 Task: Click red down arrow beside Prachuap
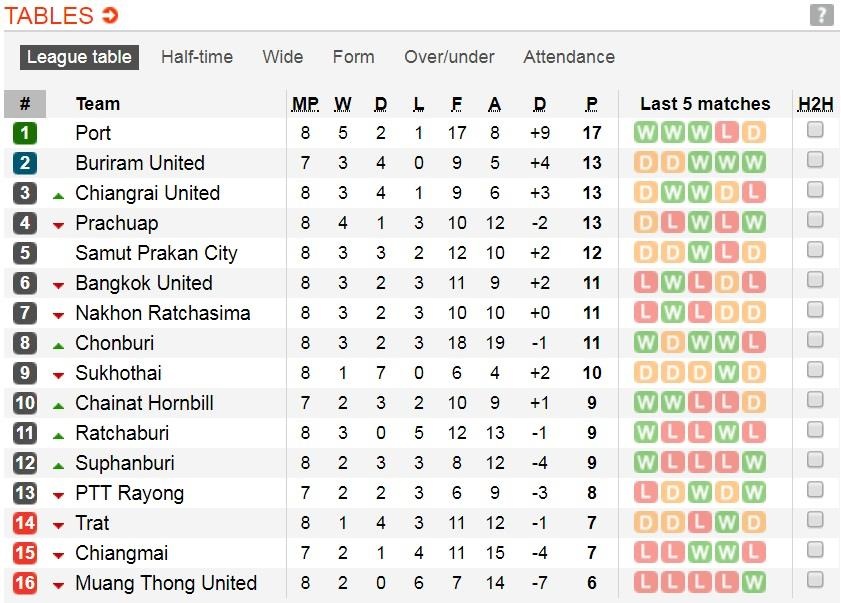point(58,225)
